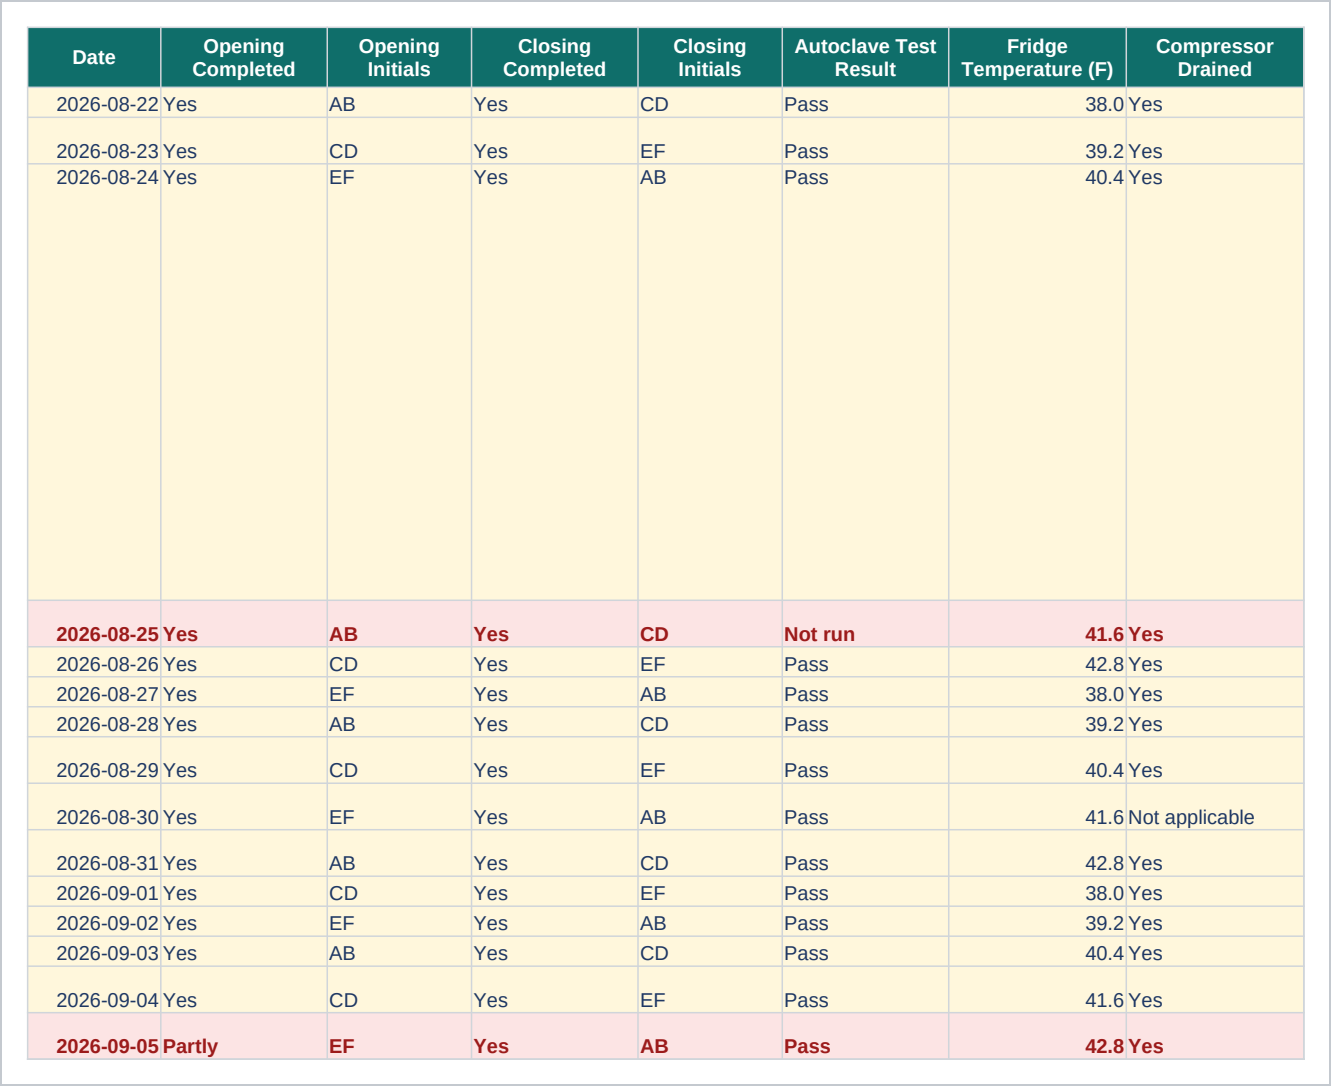Select the 'Not run' autoclave result cell
This screenshot has width=1331, height=1086.
[x=865, y=624]
